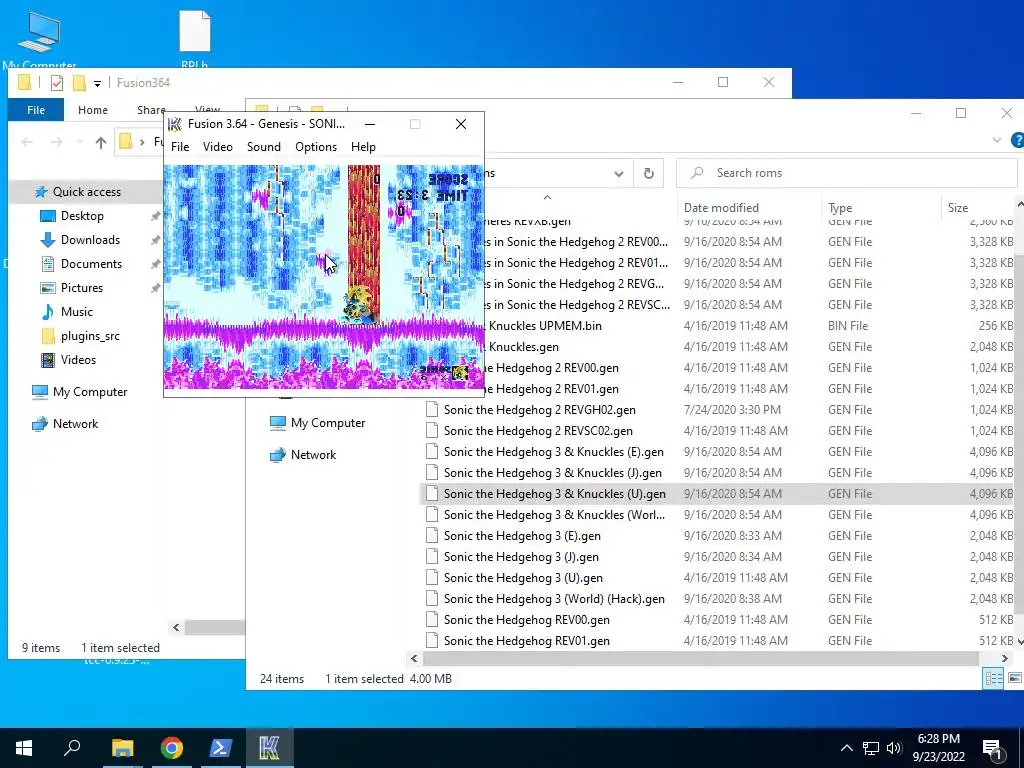Viewport: 1024px width, 768px height.
Task: Select Sonic the Hedgehog 2 REVSC02.gen
Action: [x=718, y=431]
